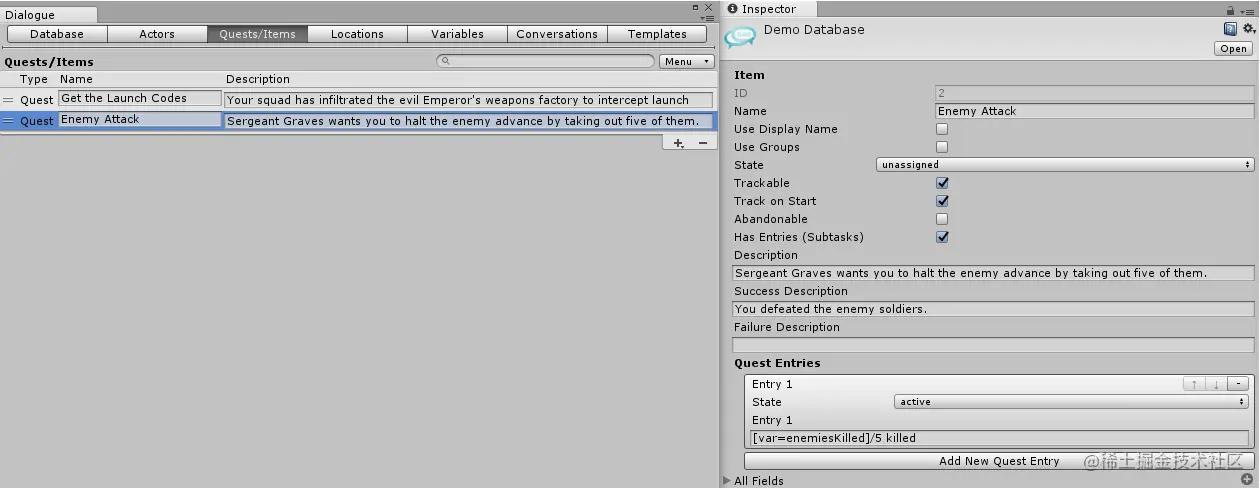Switch to the Actors tab
Viewport: 1260px width, 488px height.
[157, 34]
